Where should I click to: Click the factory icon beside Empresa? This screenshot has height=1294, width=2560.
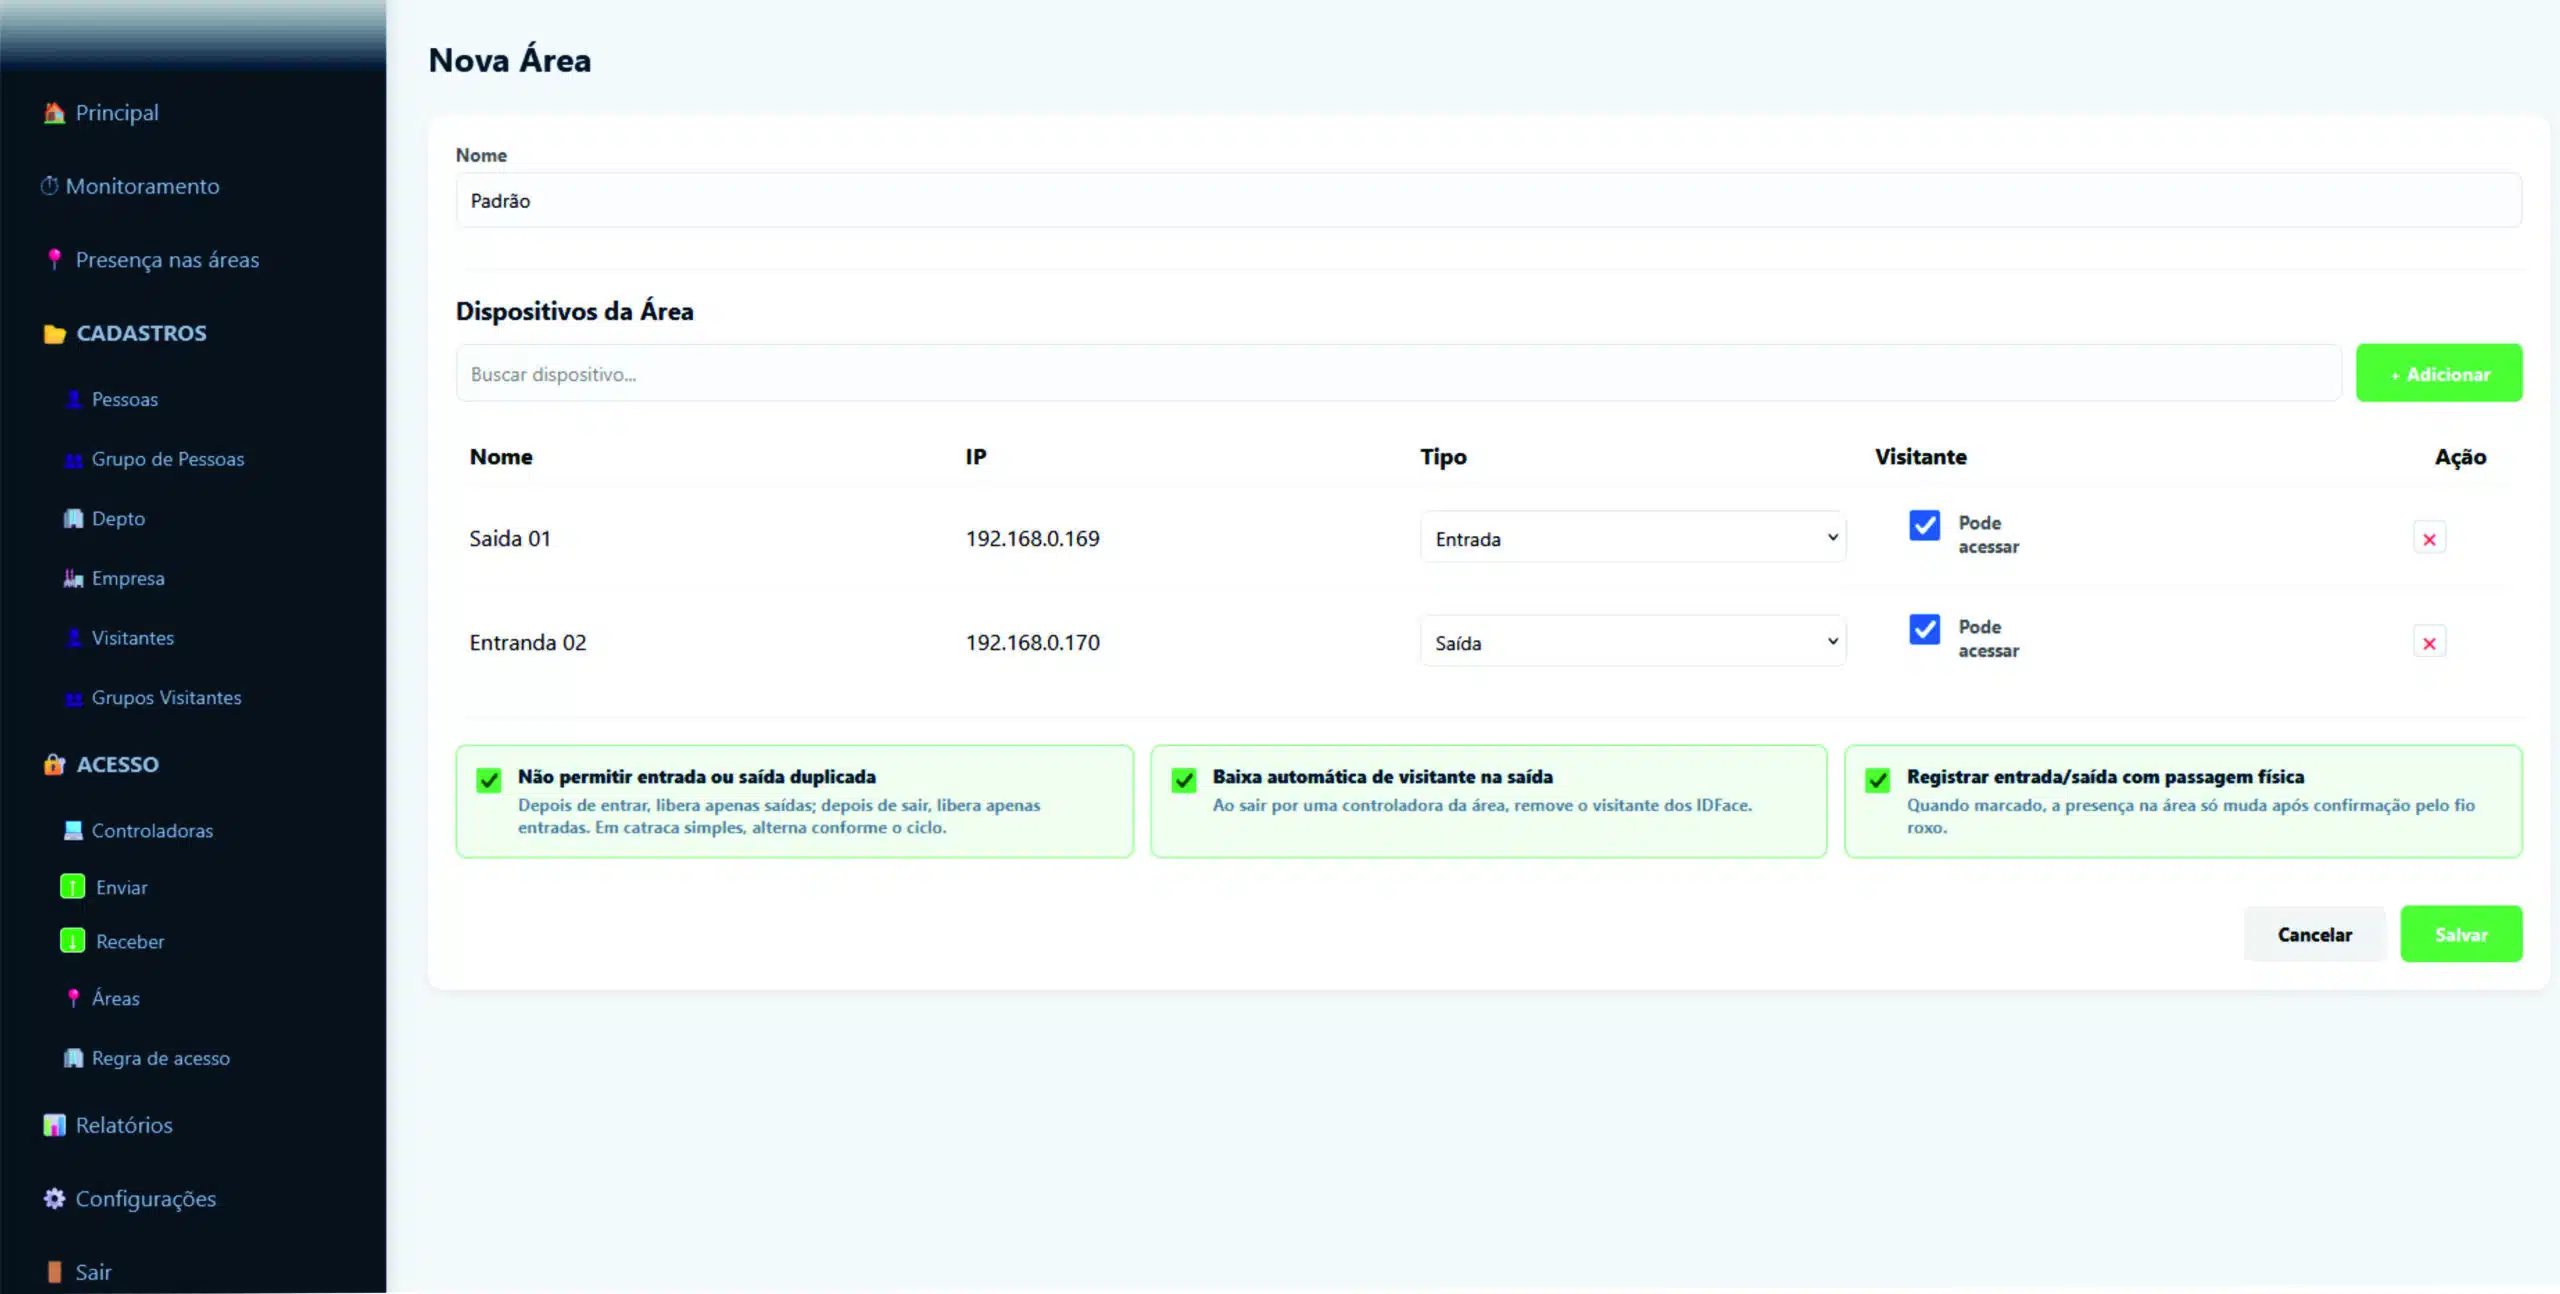(73, 578)
